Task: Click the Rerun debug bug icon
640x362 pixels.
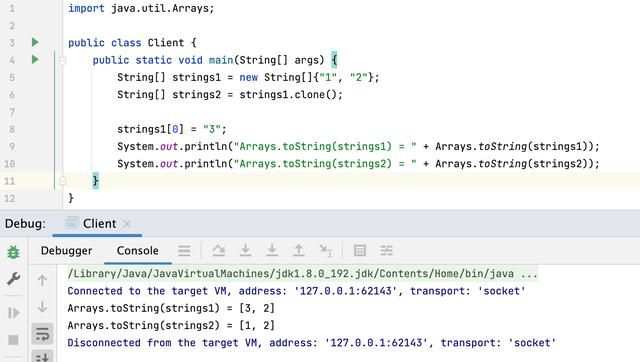Action: 13,252
